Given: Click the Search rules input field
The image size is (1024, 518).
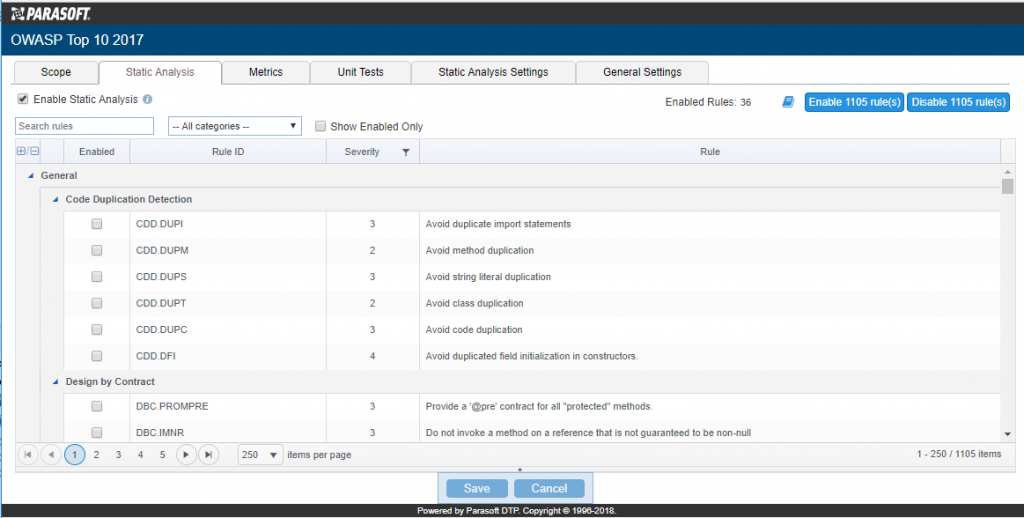Looking at the screenshot, I should coord(85,126).
